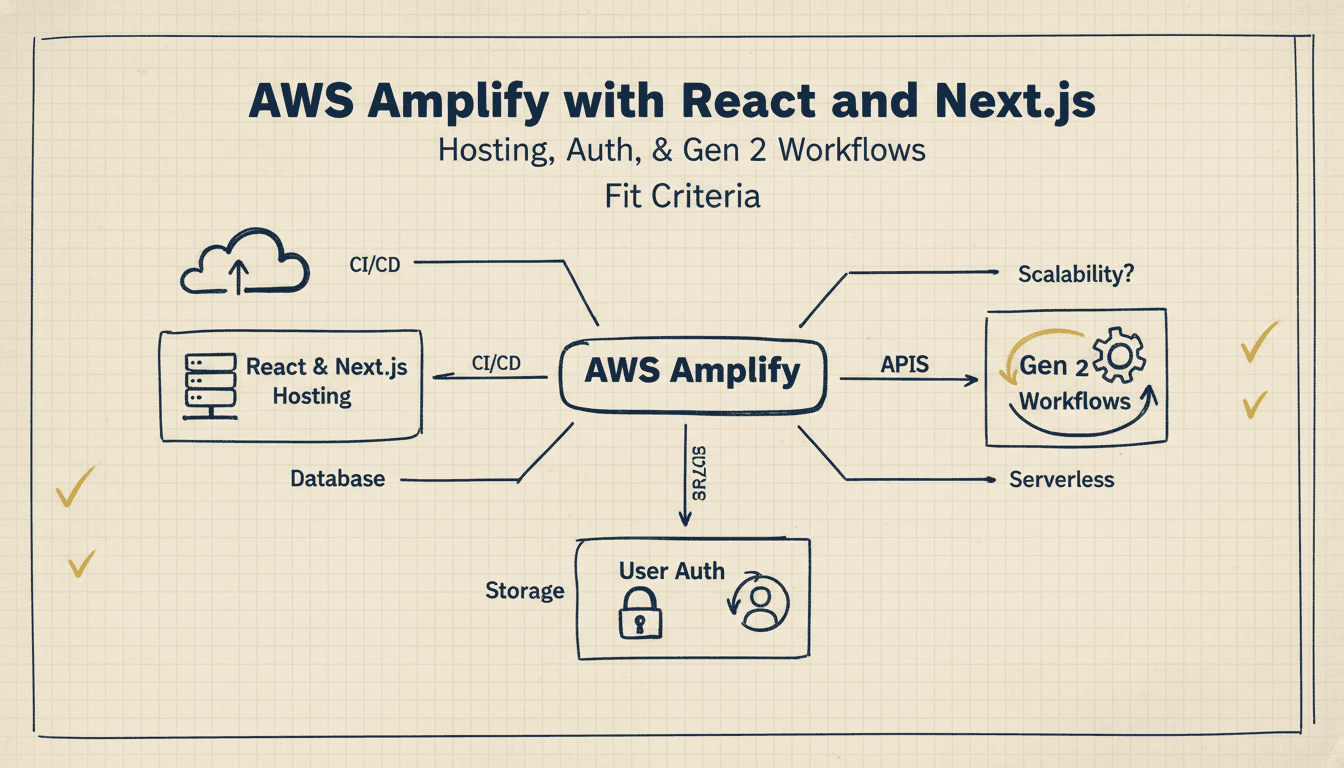Click the 'CI/CD' label on the Hosting arrow
This screenshot has width=1344, height=768.
[x=495, y=363]
